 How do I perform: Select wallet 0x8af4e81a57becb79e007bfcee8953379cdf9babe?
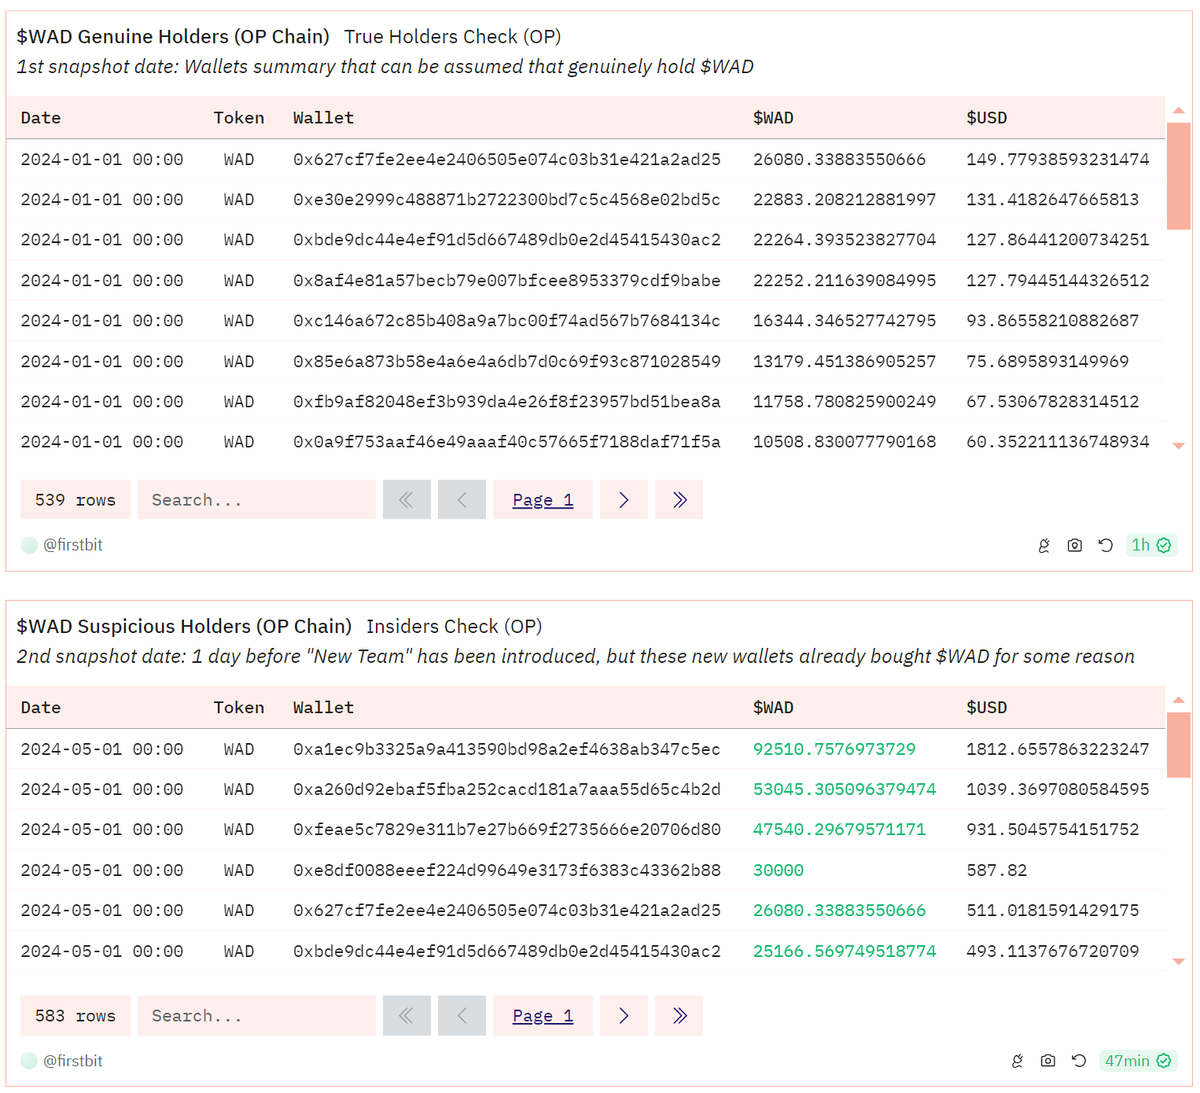(507, 281)
